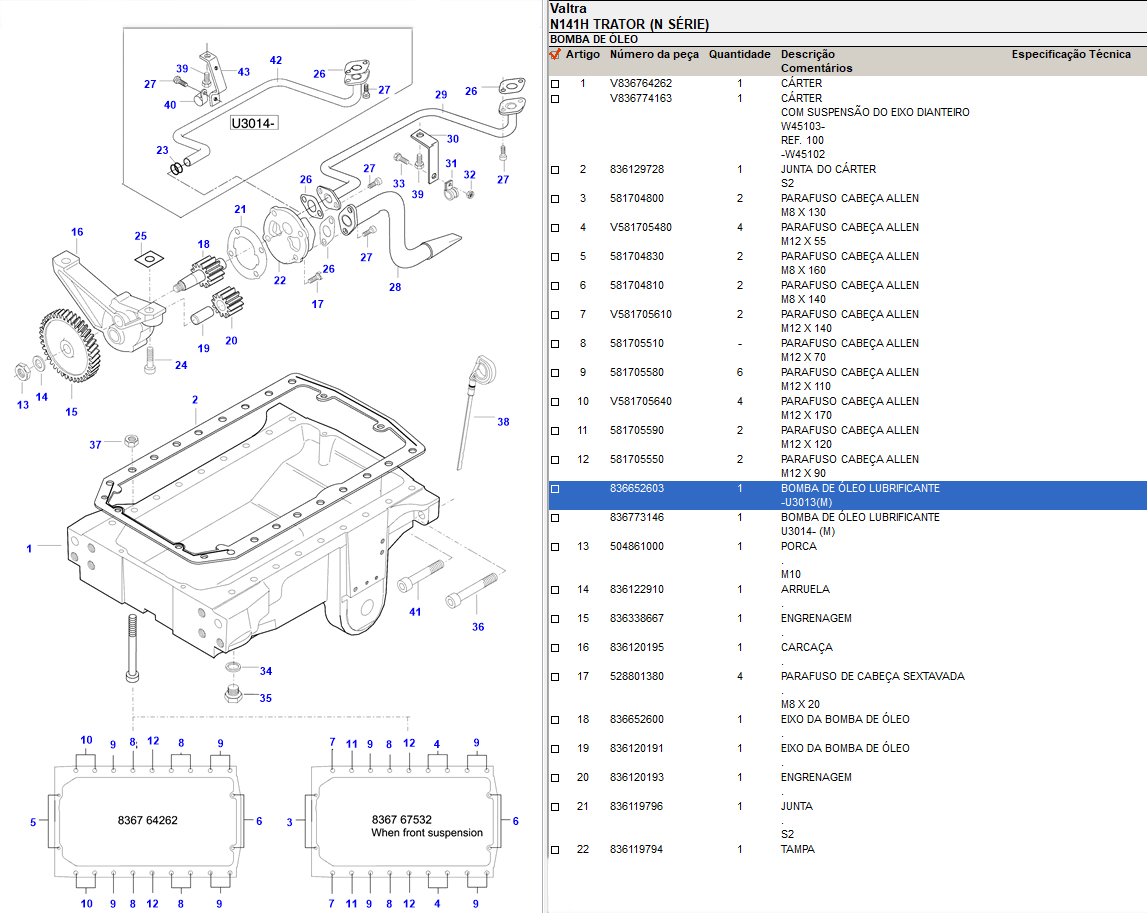Select the 8367 64262 bolt pattern diagram
This screenshot has height=913, width=1147.
[148, 820]
